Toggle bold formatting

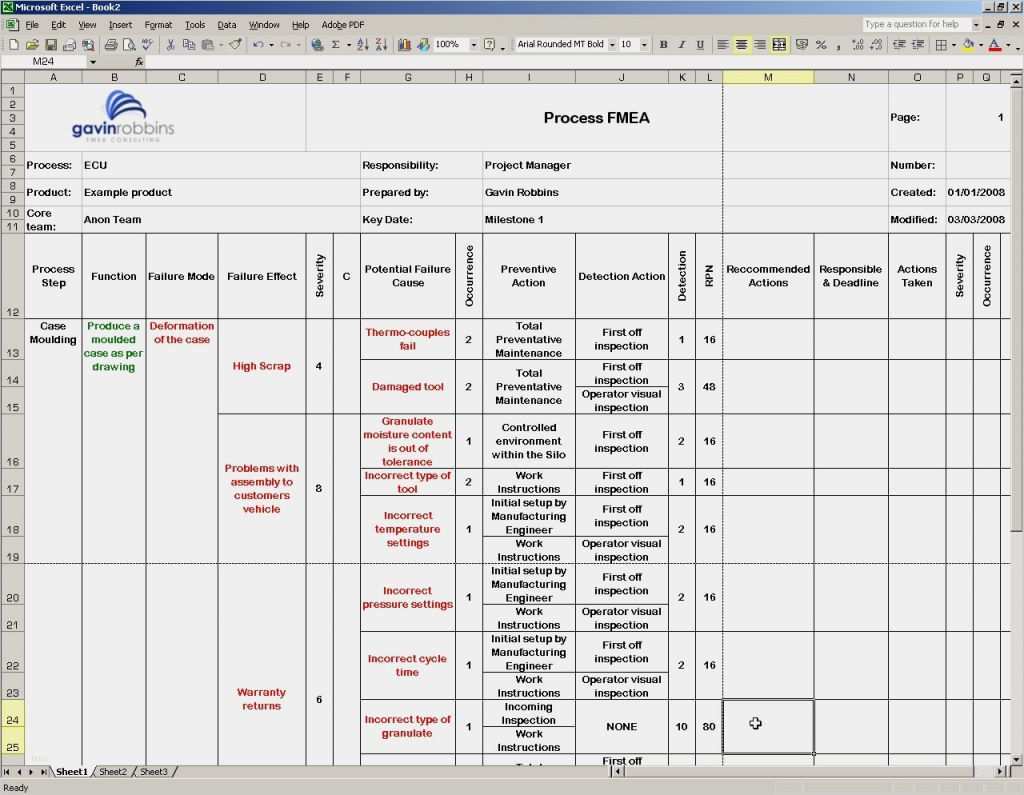(663, 45)
